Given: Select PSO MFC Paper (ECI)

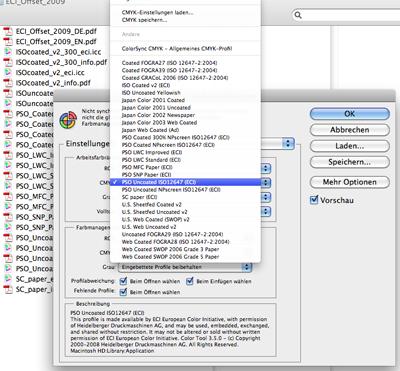Looking at the screenshot, I should [185, 167].
